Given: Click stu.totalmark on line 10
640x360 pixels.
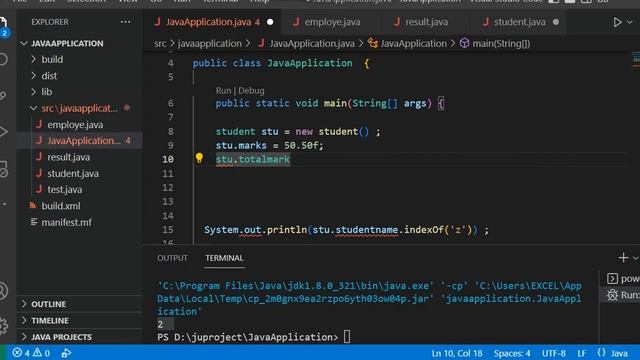Looking at the screenshot, I should coord(253,159).
